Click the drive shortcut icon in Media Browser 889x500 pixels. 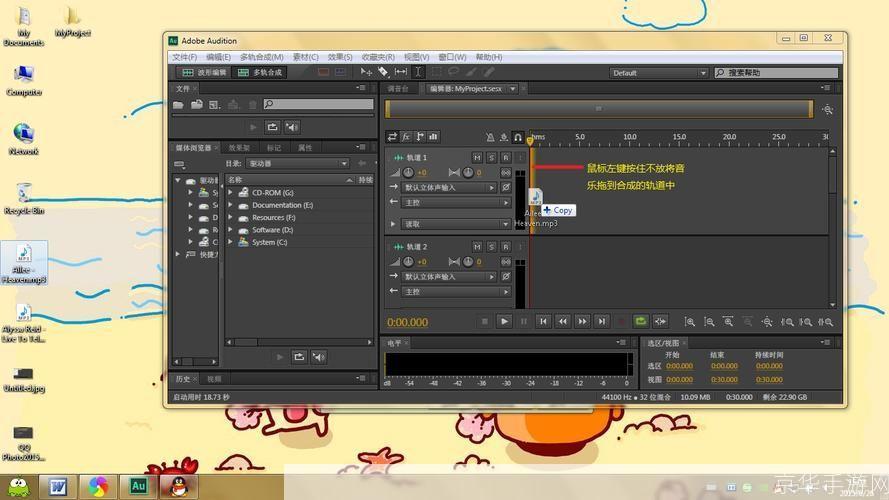point(180,164)
